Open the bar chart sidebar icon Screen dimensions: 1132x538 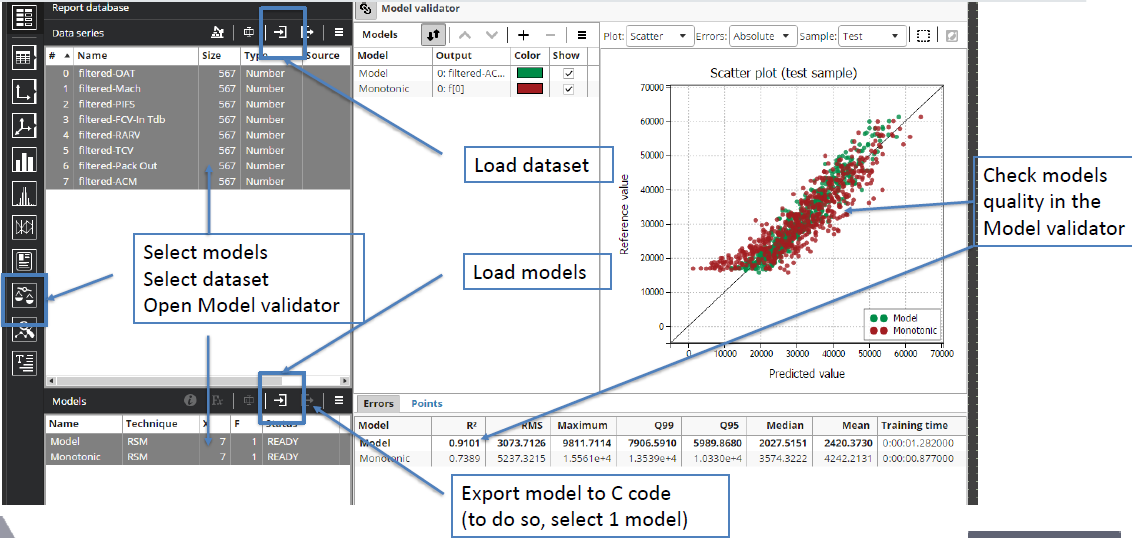click(x=25, y=160)
